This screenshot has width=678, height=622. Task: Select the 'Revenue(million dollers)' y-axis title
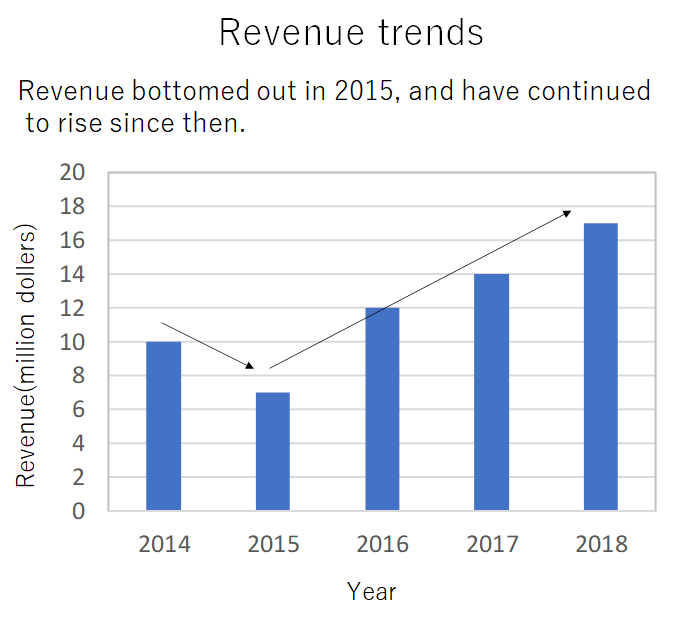point(27,357)
